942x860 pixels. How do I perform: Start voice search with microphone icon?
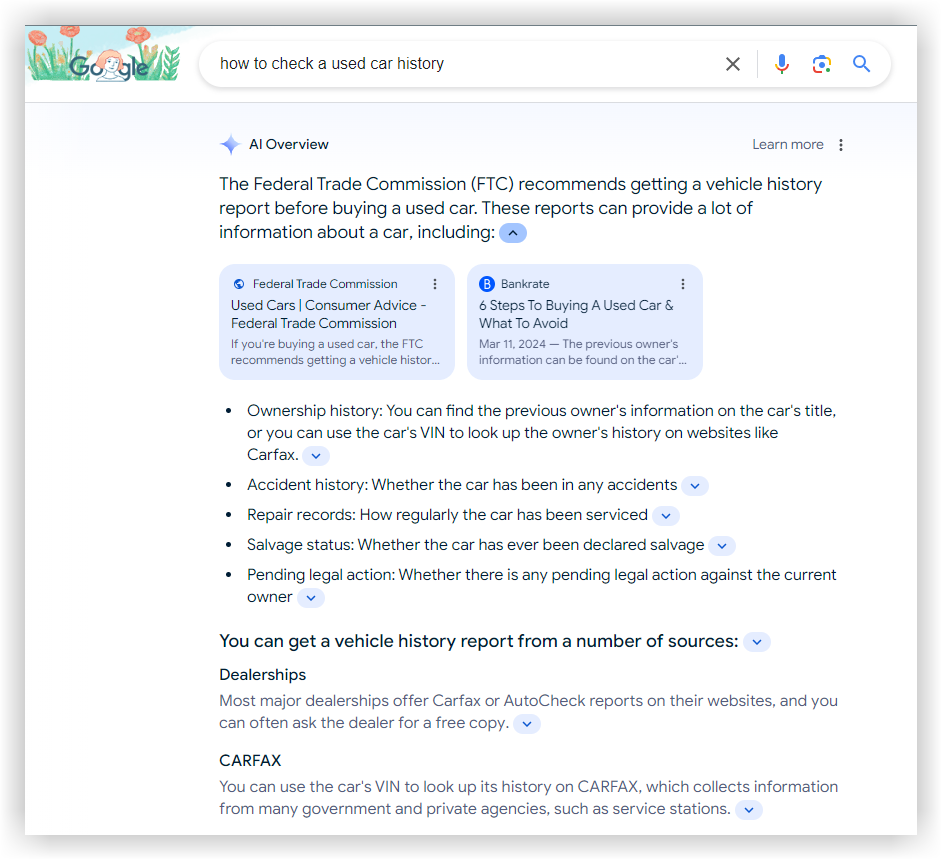[x=782, y=64]
